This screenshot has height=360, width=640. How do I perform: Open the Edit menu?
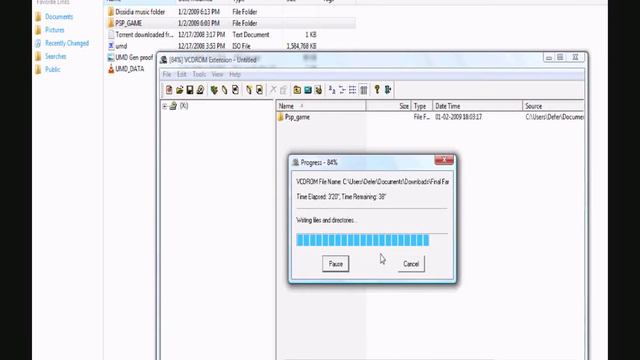tap(182, 74)
